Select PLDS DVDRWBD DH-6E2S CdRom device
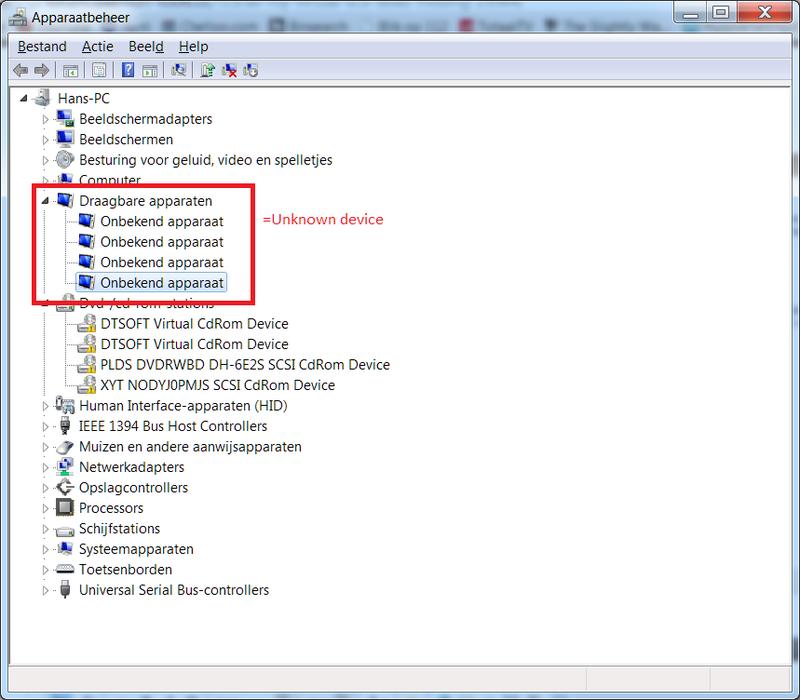800x700 pixels. [245, 365]
